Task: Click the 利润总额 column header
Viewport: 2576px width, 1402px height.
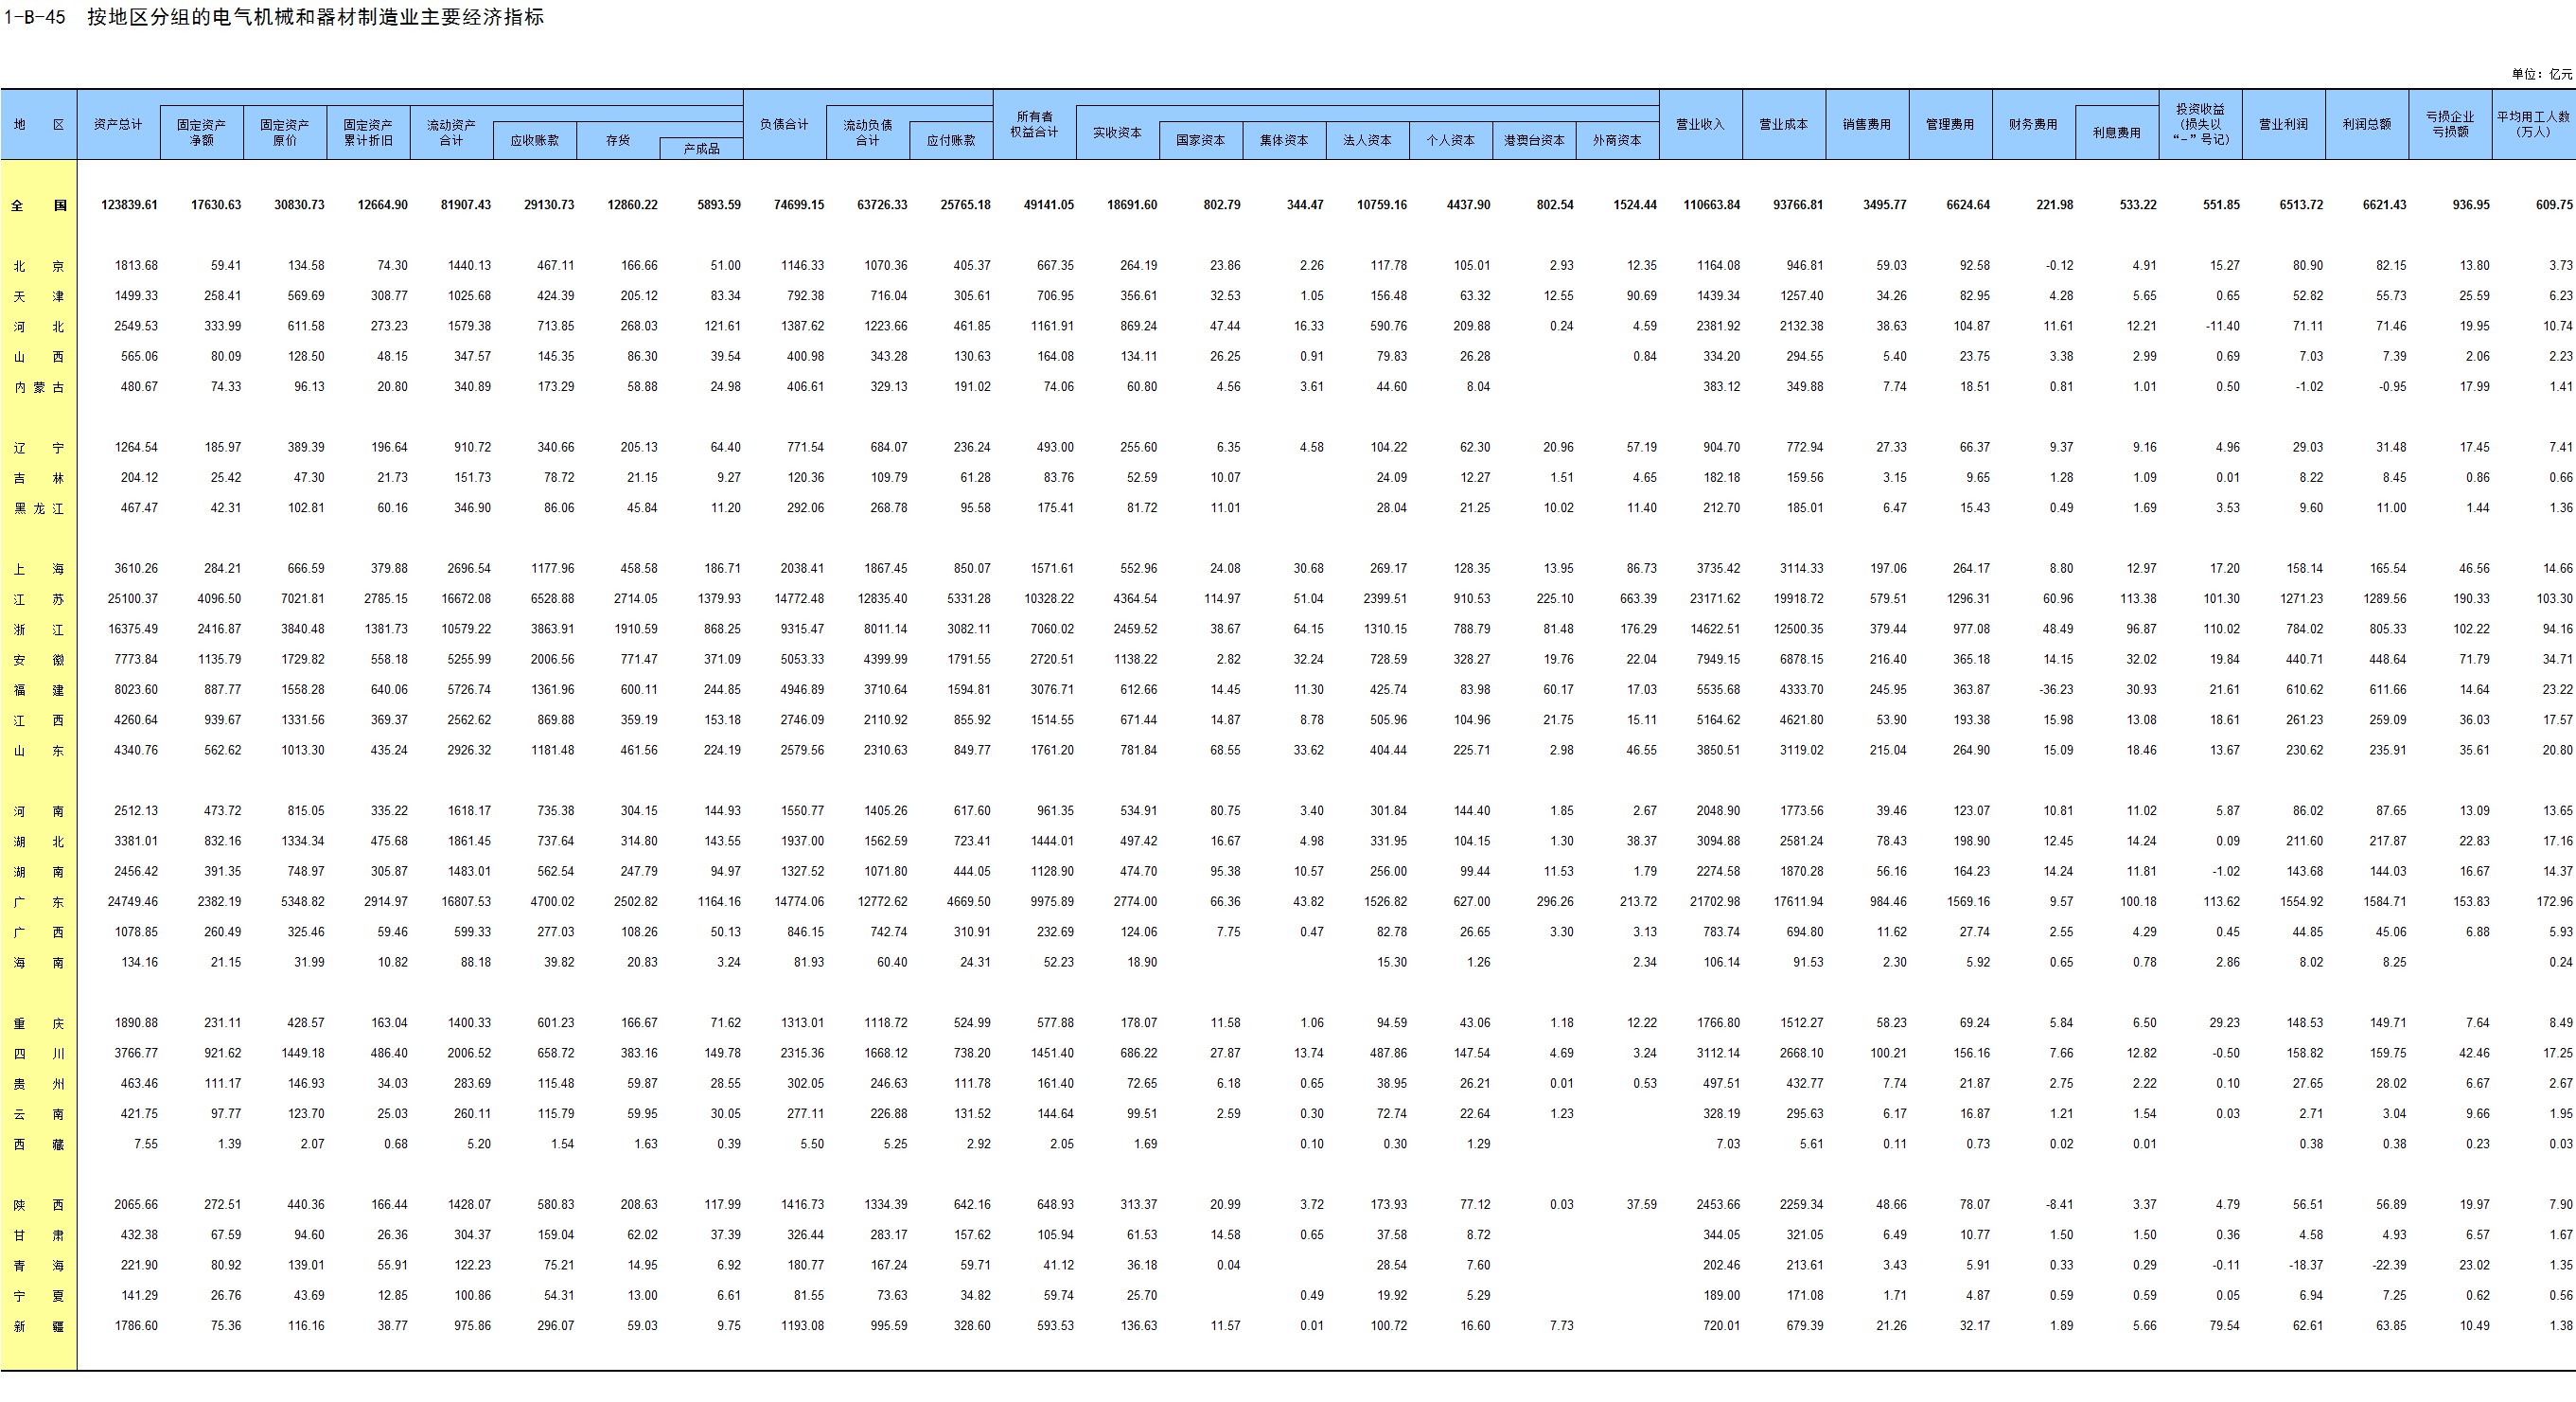Action: click(2366, 124)
